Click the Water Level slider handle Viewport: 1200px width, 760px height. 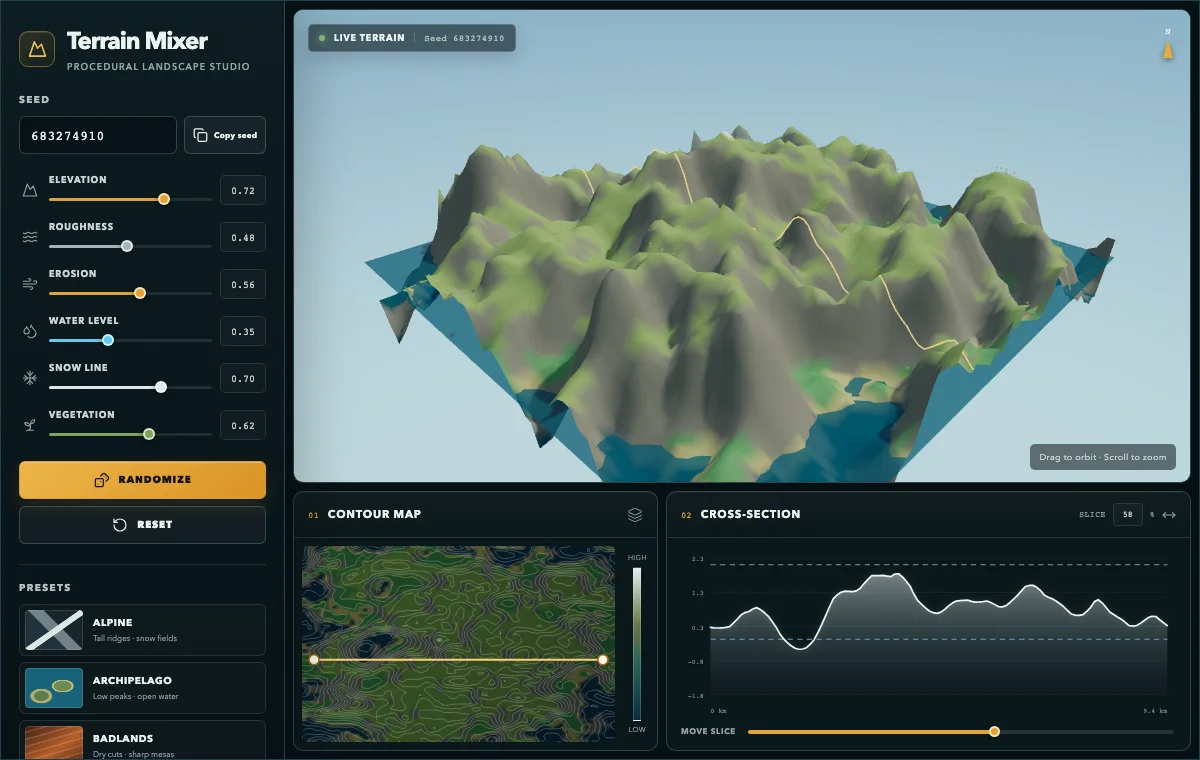click(x=108, y=340)
